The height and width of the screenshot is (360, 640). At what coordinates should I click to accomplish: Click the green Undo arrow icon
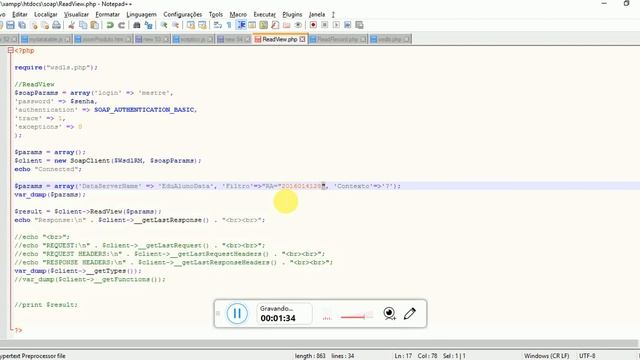point(110,25)
